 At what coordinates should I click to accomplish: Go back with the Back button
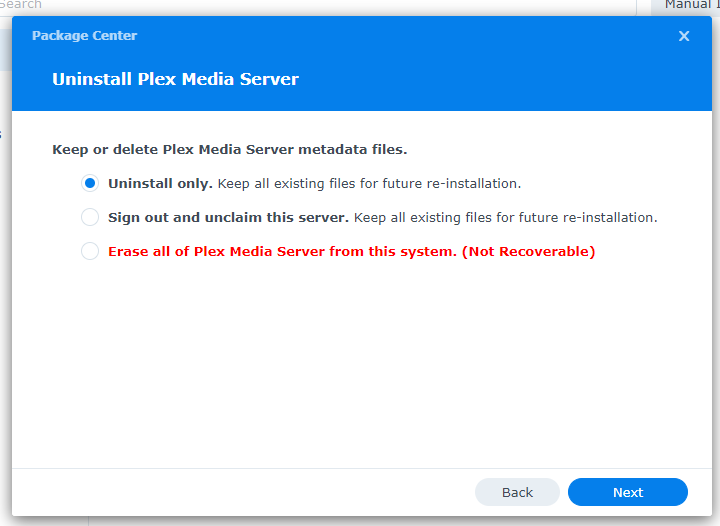(517, 492)
